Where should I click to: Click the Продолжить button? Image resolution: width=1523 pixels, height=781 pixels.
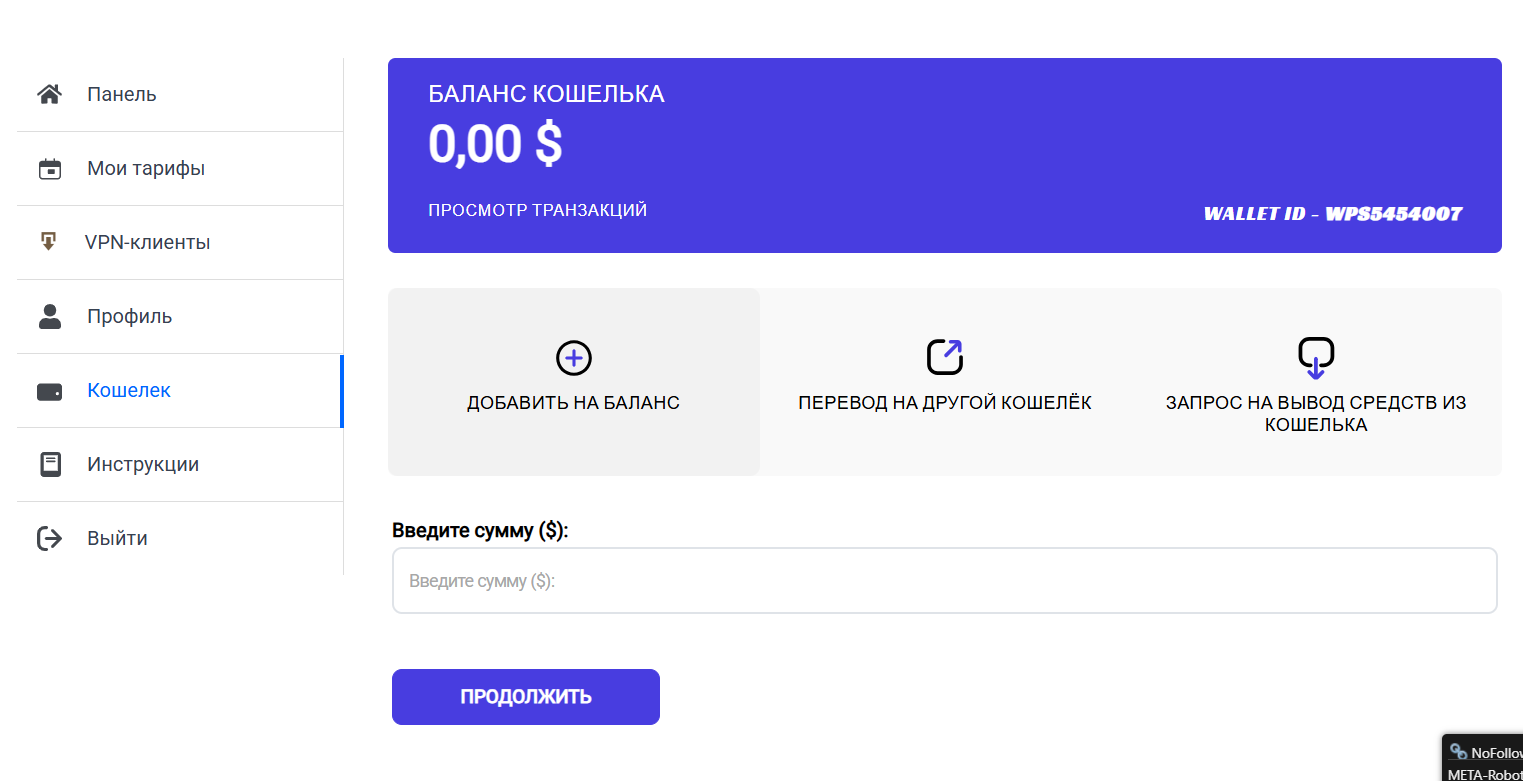click(526, 697)
